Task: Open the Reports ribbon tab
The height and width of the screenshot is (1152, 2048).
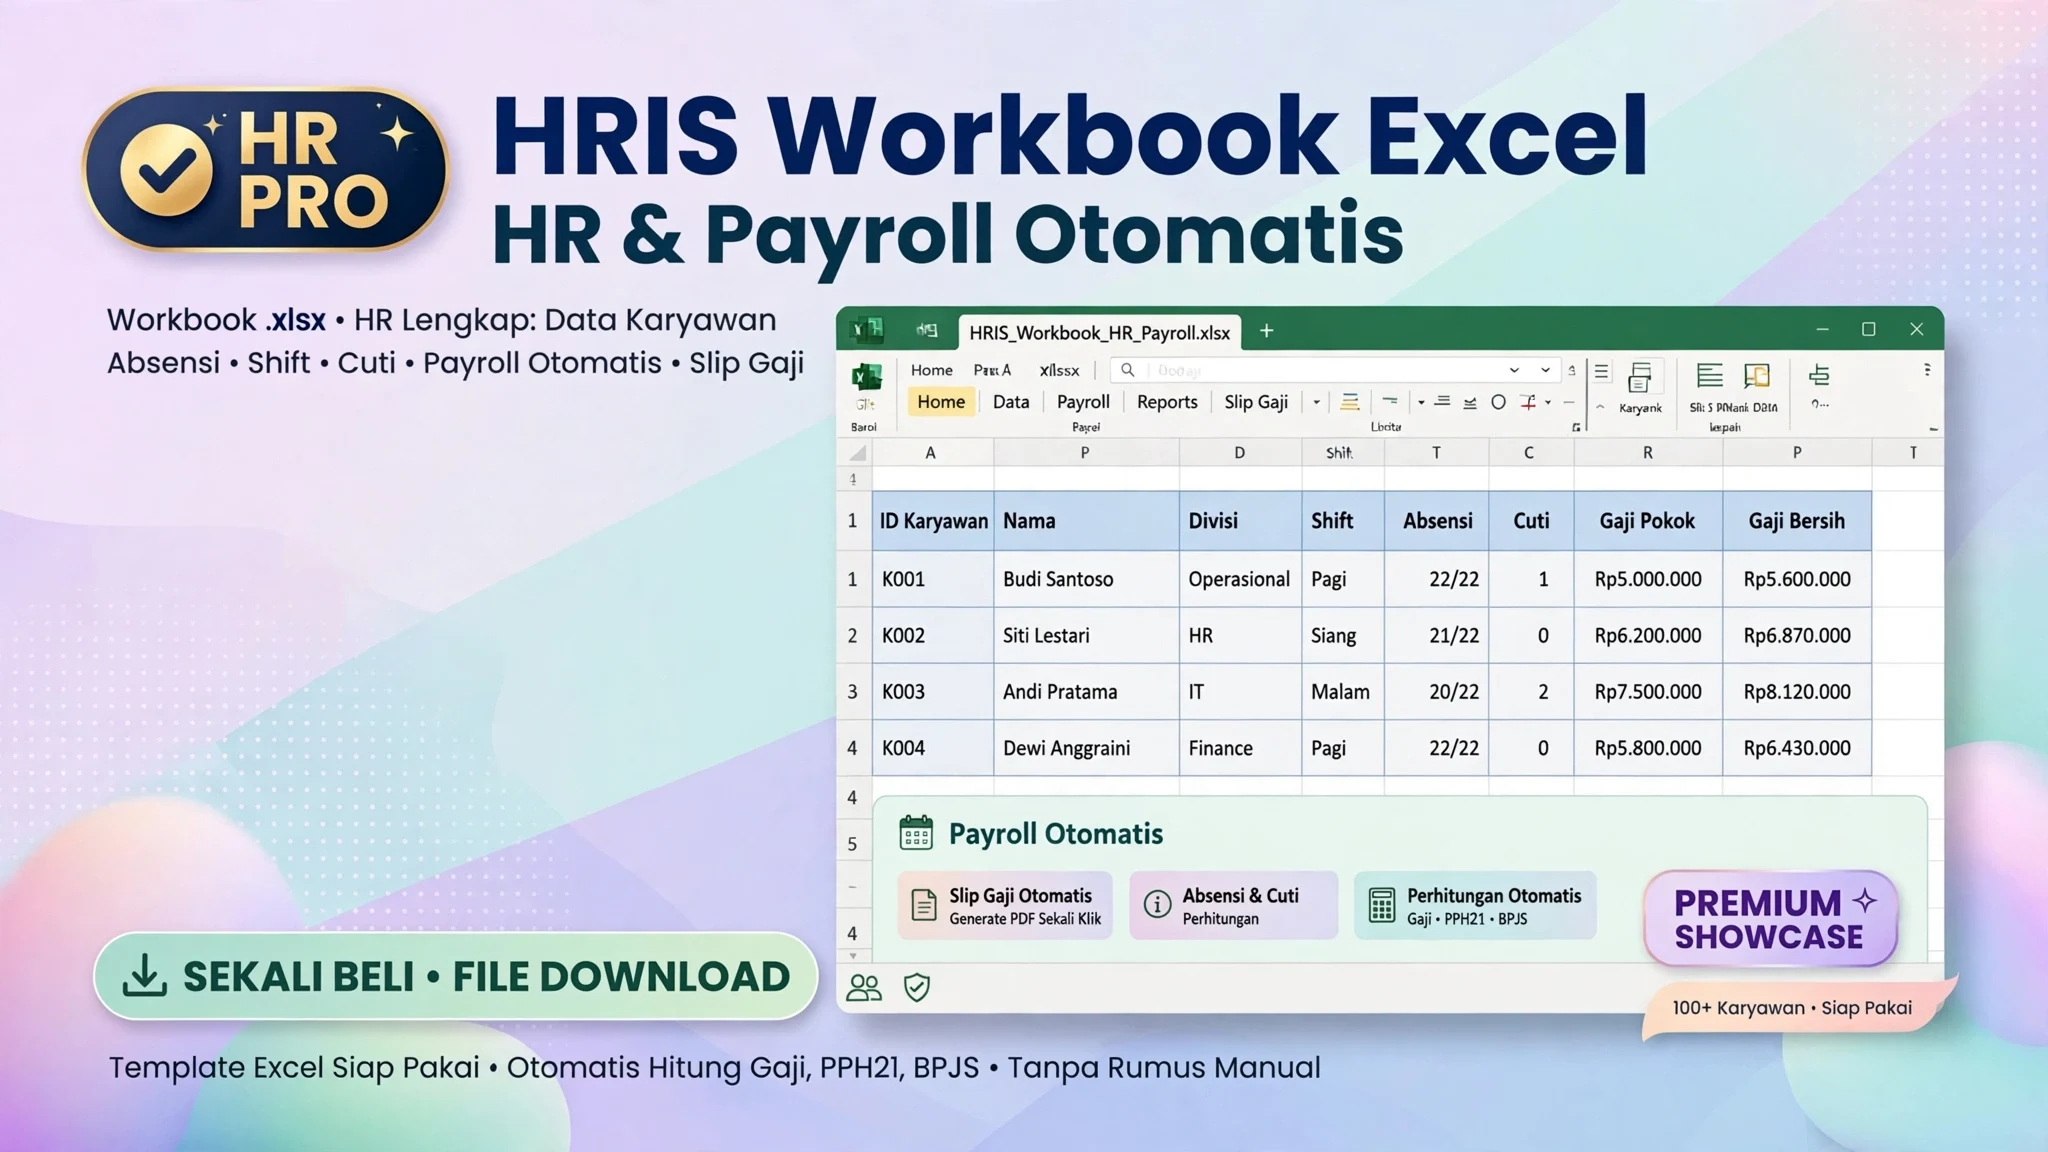Action: pyautogui.click(x=1167, y=402)
